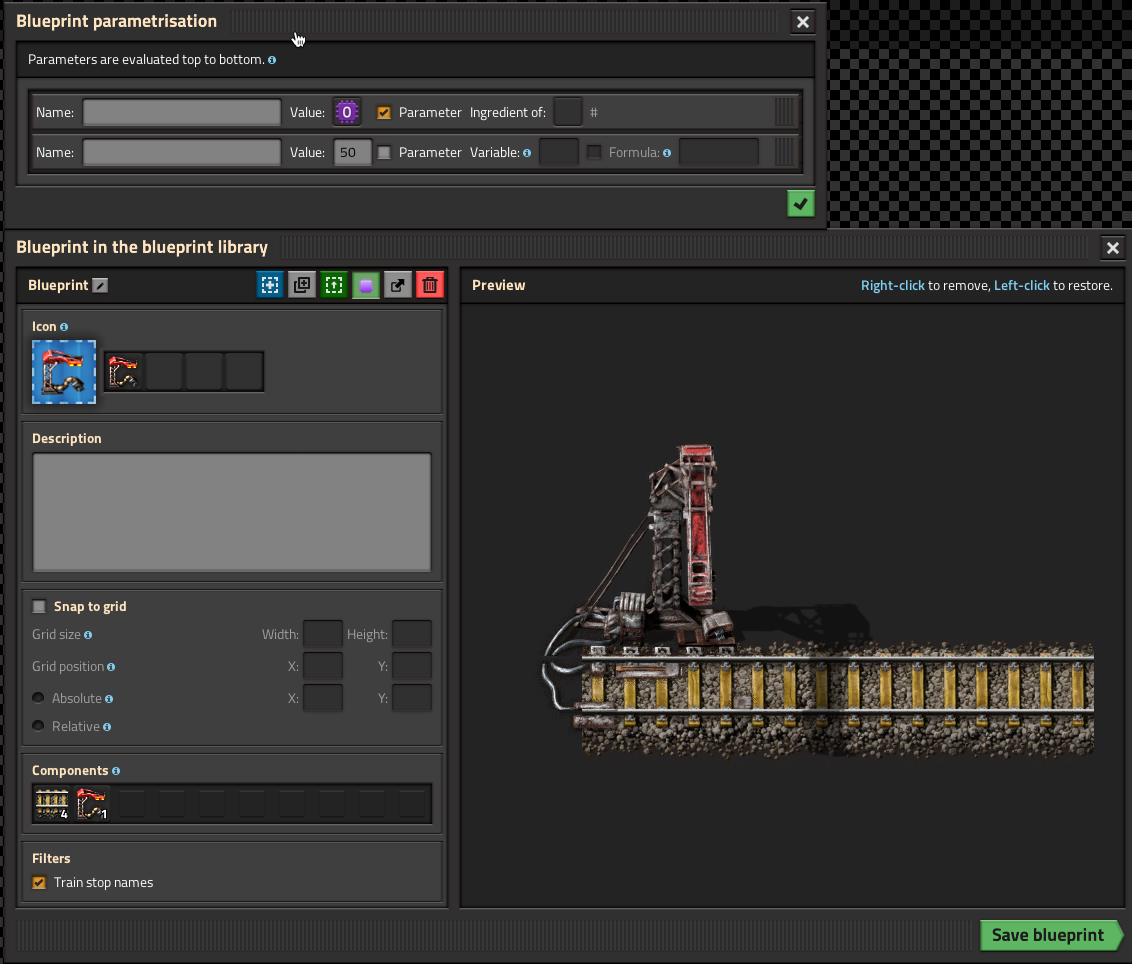
Task: Delete blueprint with red trash icon
Action: 430,285
